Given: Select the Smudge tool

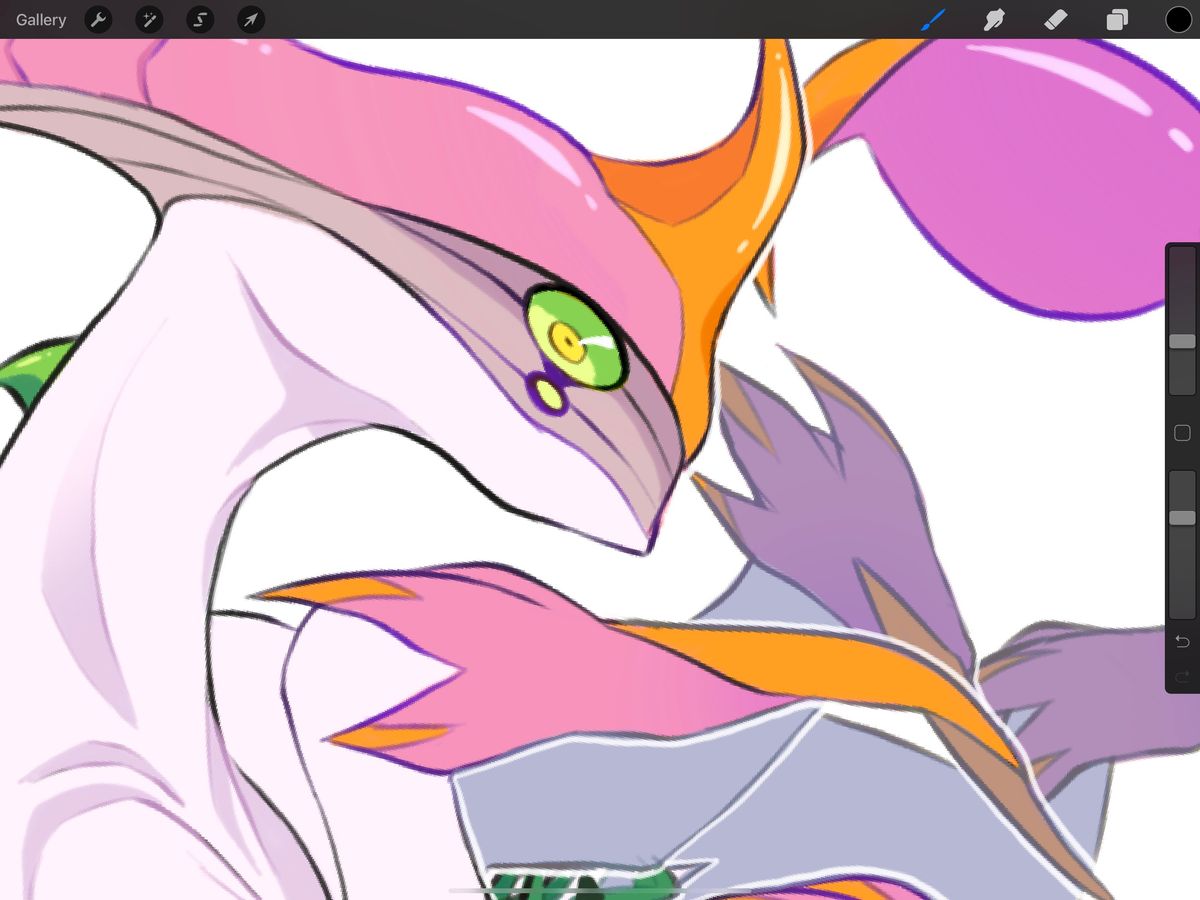Looking at the screenshot, I should 994,19.
